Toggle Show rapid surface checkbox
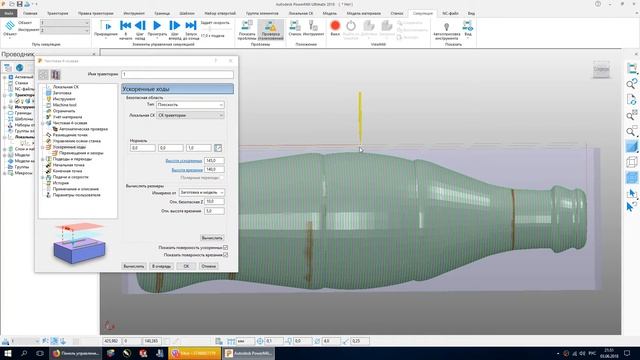Image resolution: width=640 pixels, height=360 pixels. [x=225, y=247]
